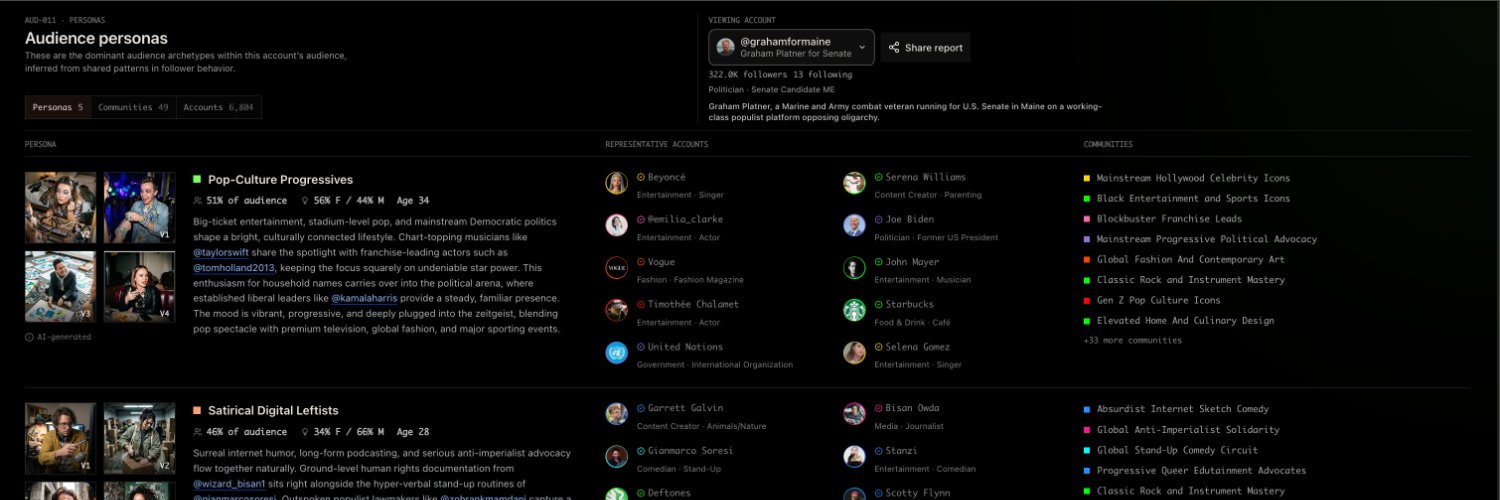1500x500 pixels.
Task: Click the United Nations logo avatar
Action: pyautogui.click(x=616, y=353)
